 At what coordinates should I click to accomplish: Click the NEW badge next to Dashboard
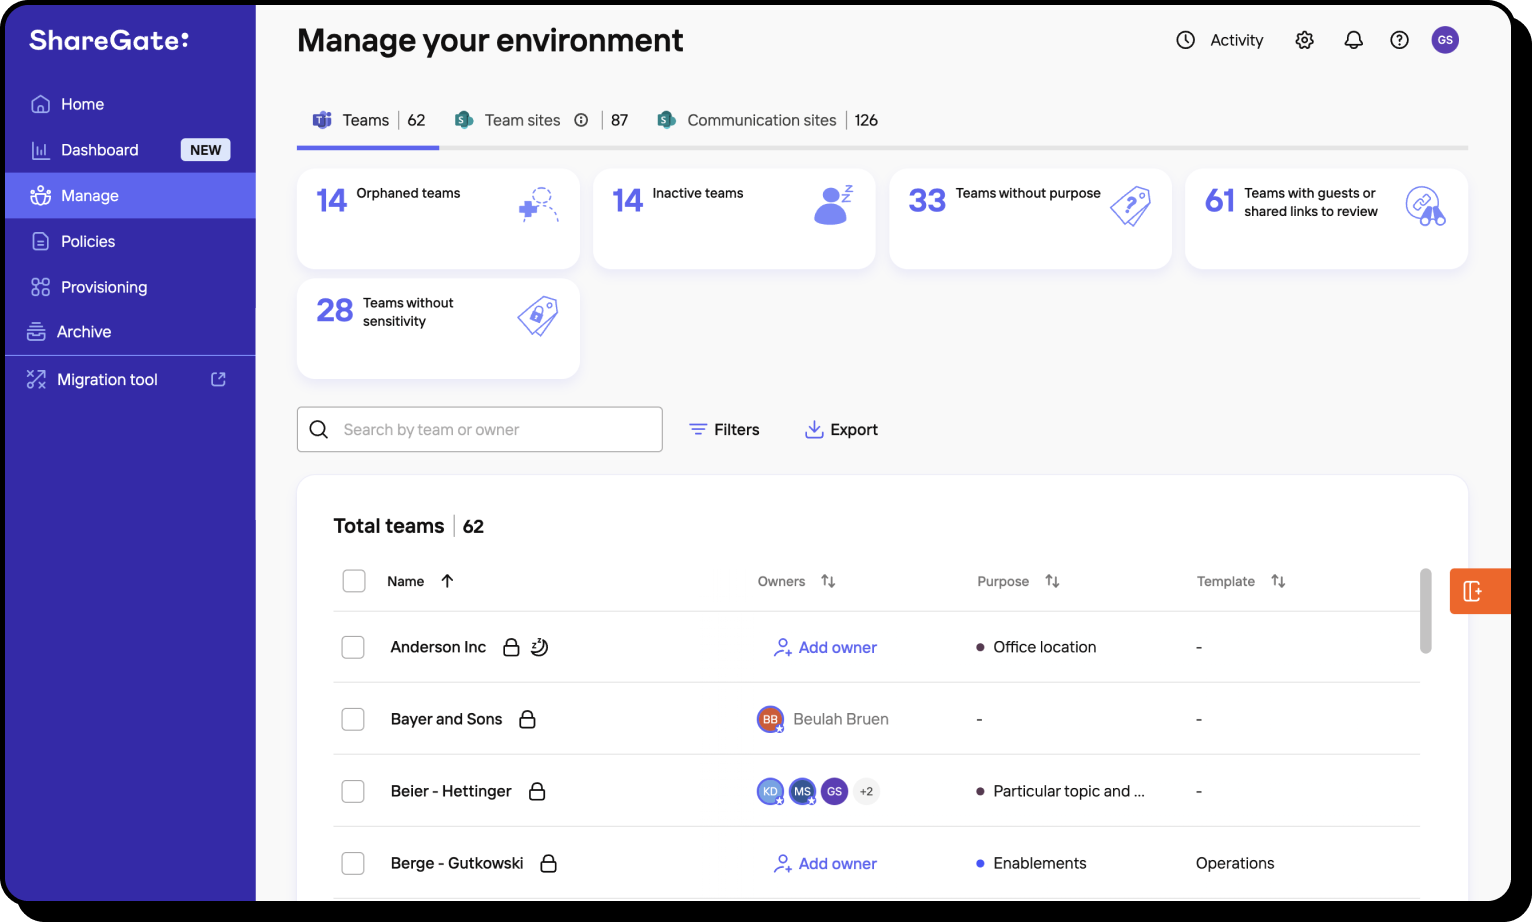(x=205, y=150)
